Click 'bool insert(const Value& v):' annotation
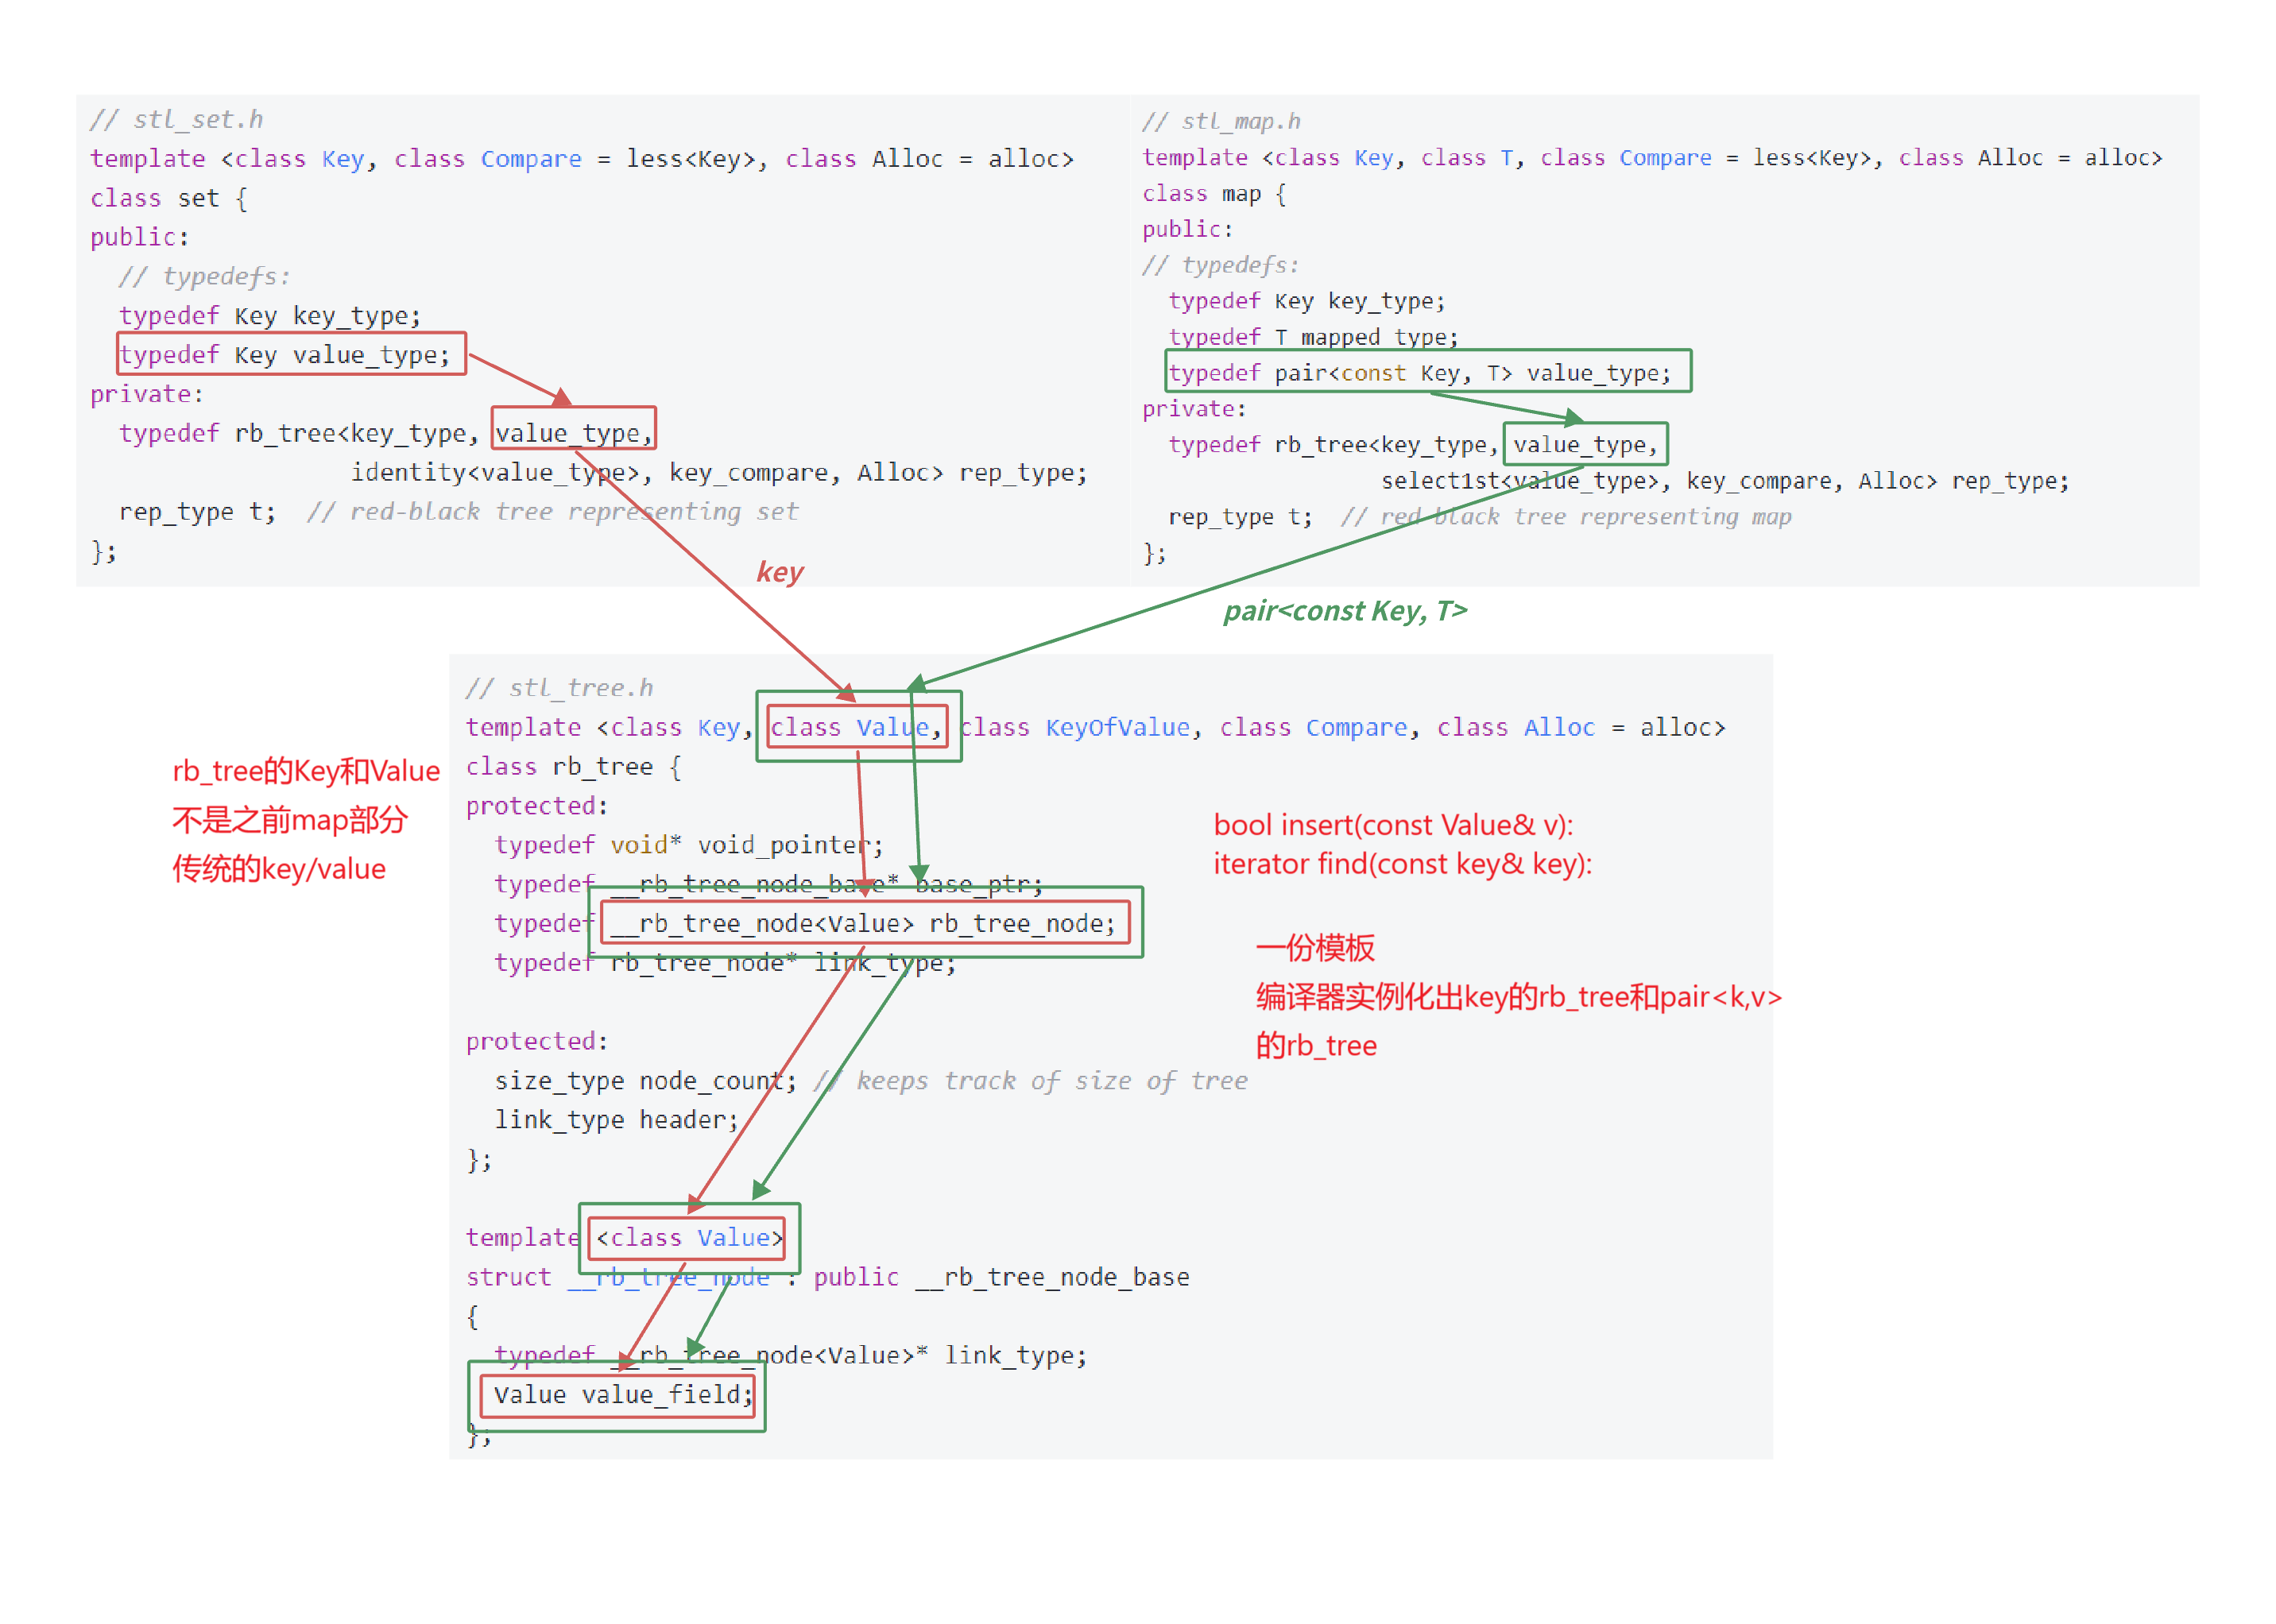 1393,825
